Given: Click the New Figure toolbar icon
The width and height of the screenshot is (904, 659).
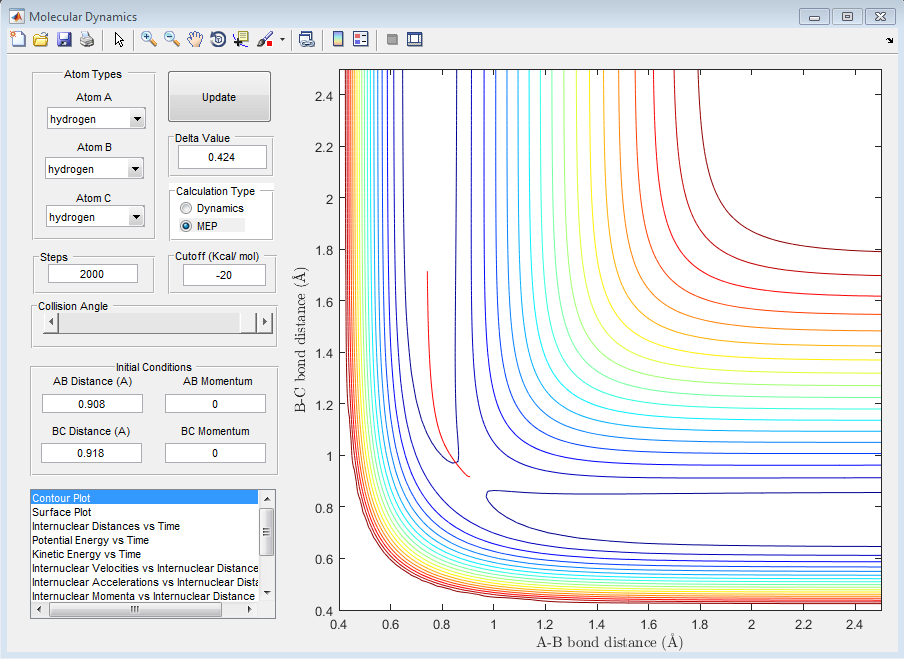Looking at the screenshot, I should coord(18,39).
